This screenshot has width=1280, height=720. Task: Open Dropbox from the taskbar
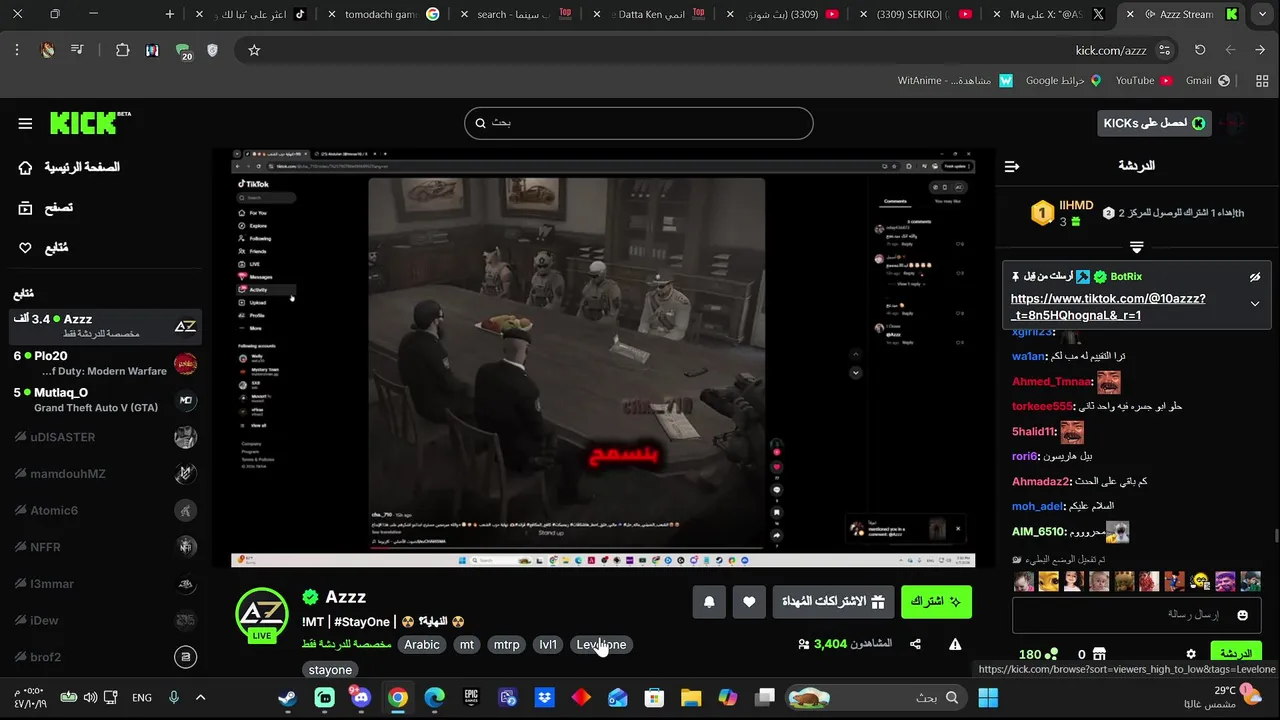click(544, 697)
